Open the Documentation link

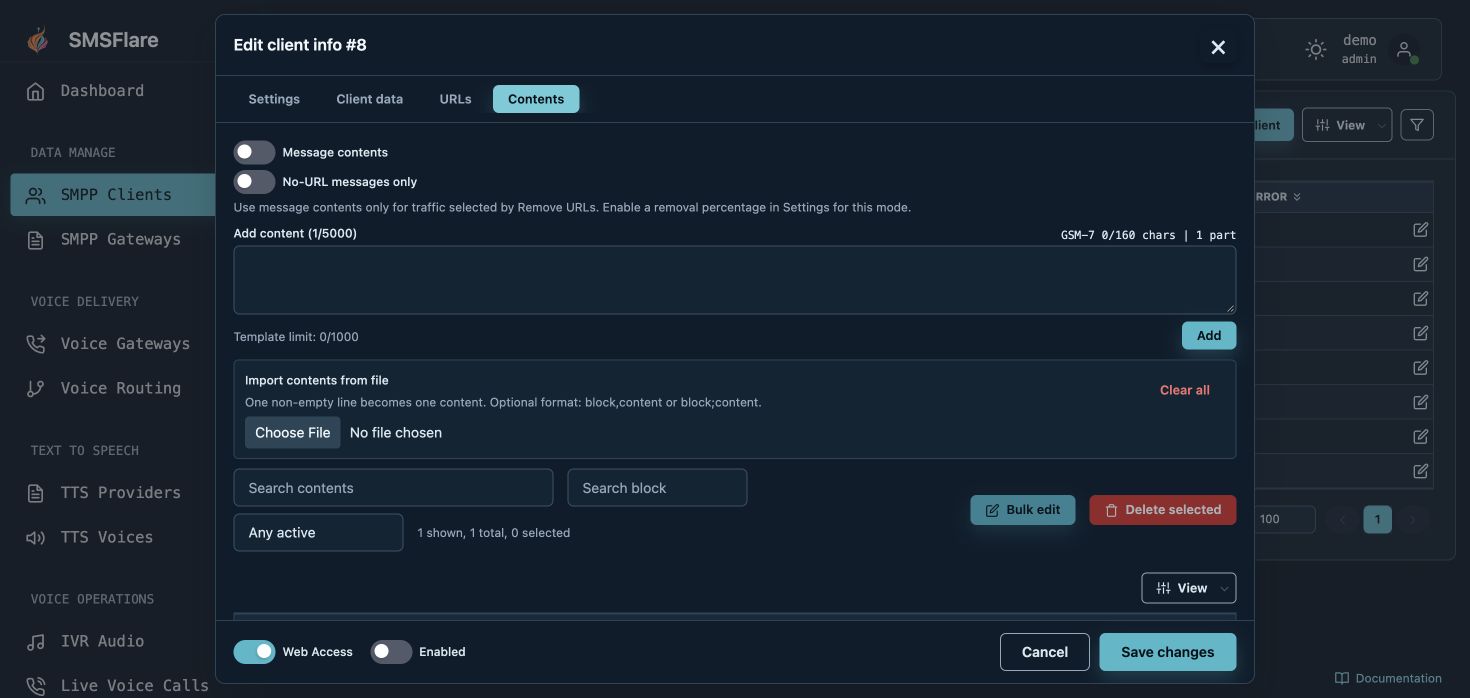[1388, 678]
